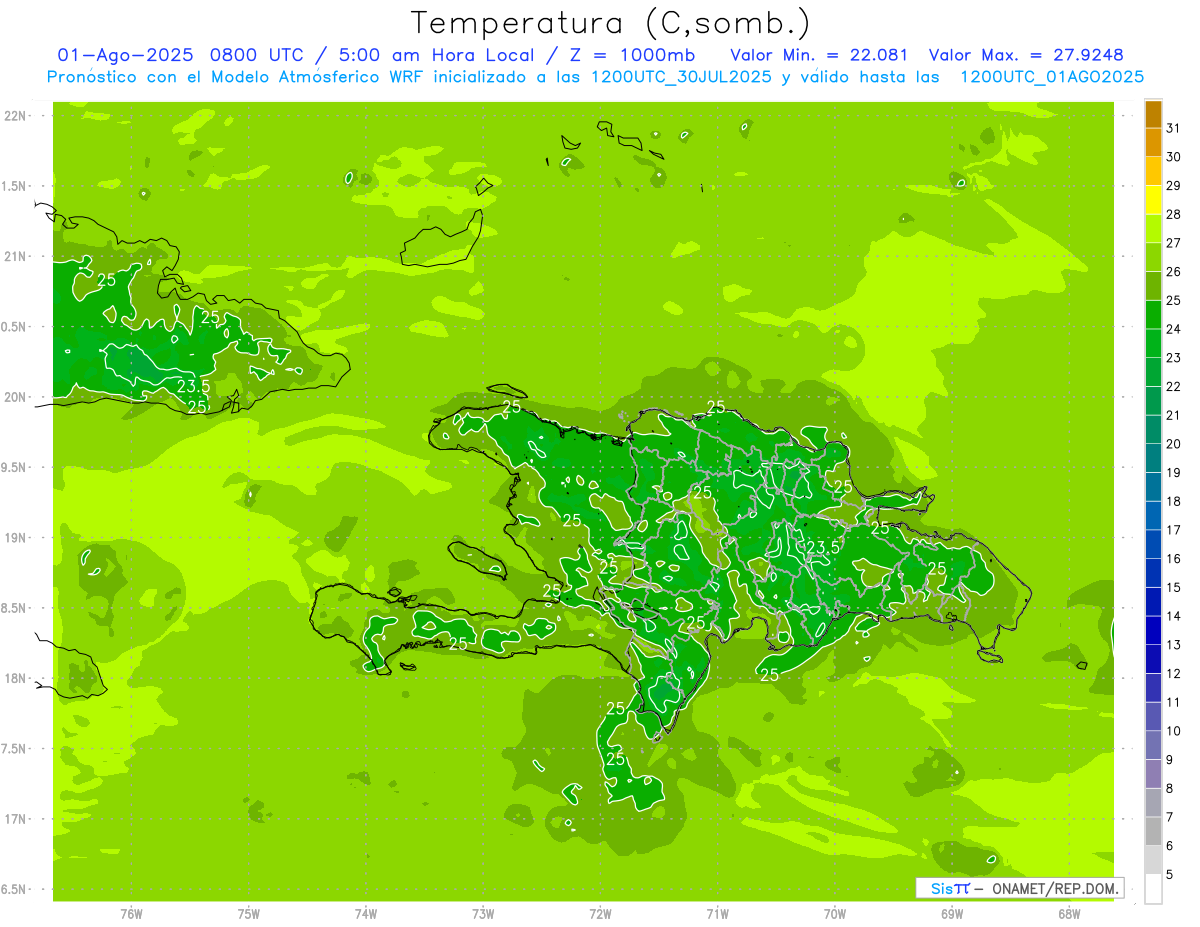Click the "SisPI – ONAMET/REP.DOM." credit box
The image size is (1200, 927).
(1020, 888)
